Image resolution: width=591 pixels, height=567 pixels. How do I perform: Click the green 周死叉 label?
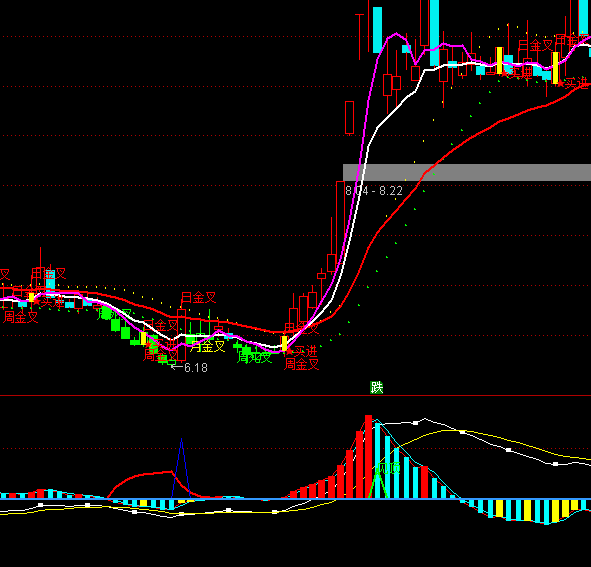[x=254, y=357]
